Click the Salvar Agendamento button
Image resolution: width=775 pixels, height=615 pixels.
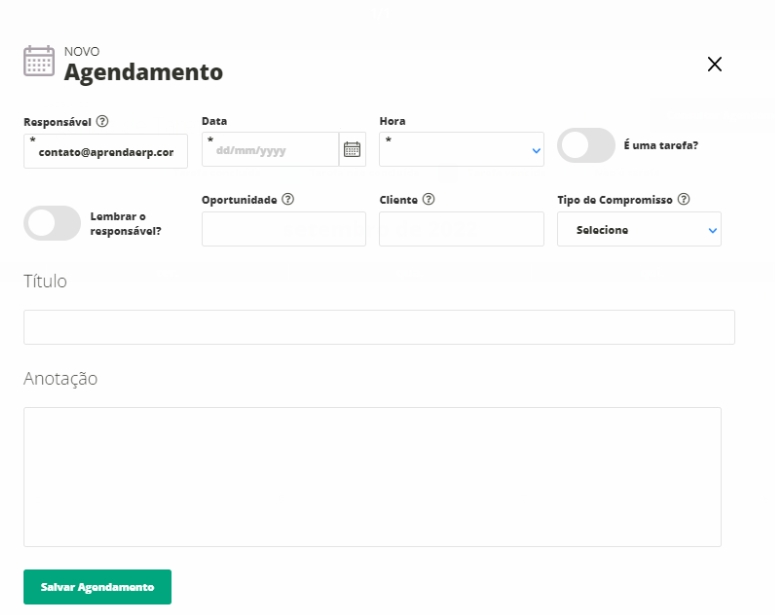tap(97, 587)
